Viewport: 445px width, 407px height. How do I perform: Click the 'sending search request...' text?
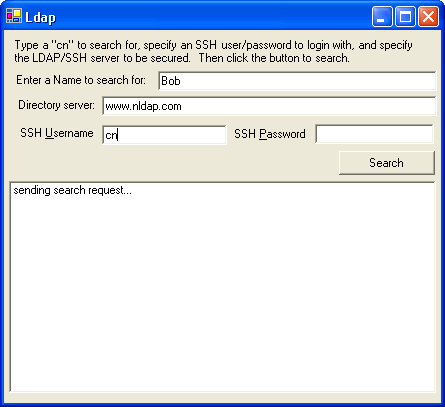pyautogui.click(x=73, y=190)
